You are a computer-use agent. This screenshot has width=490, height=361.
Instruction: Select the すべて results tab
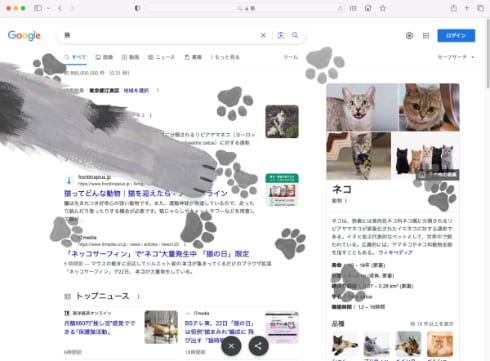click(x=75, y=57)
